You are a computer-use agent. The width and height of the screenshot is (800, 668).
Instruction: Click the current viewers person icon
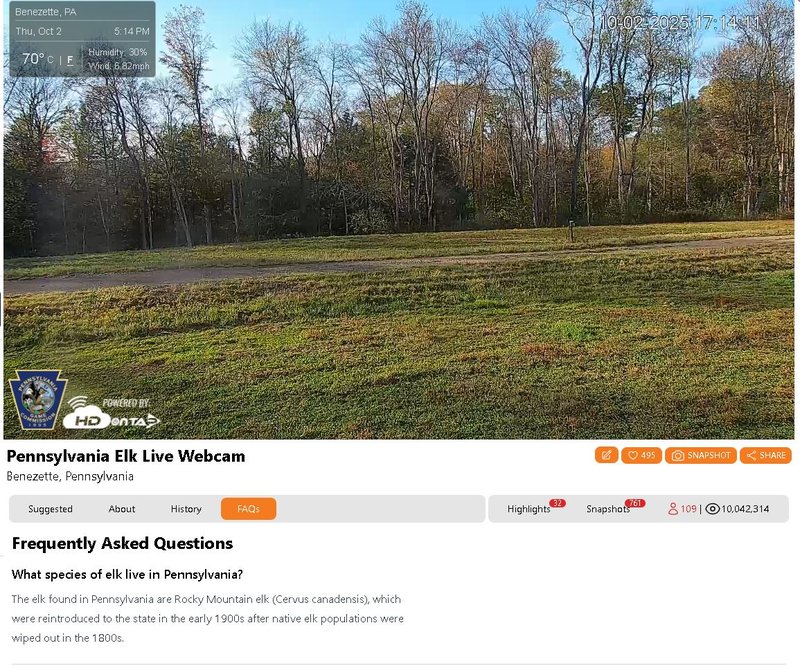coord(673,509)
